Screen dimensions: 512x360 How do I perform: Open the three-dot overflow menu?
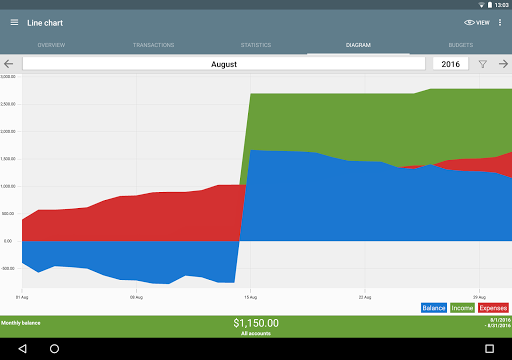[500, 22]
